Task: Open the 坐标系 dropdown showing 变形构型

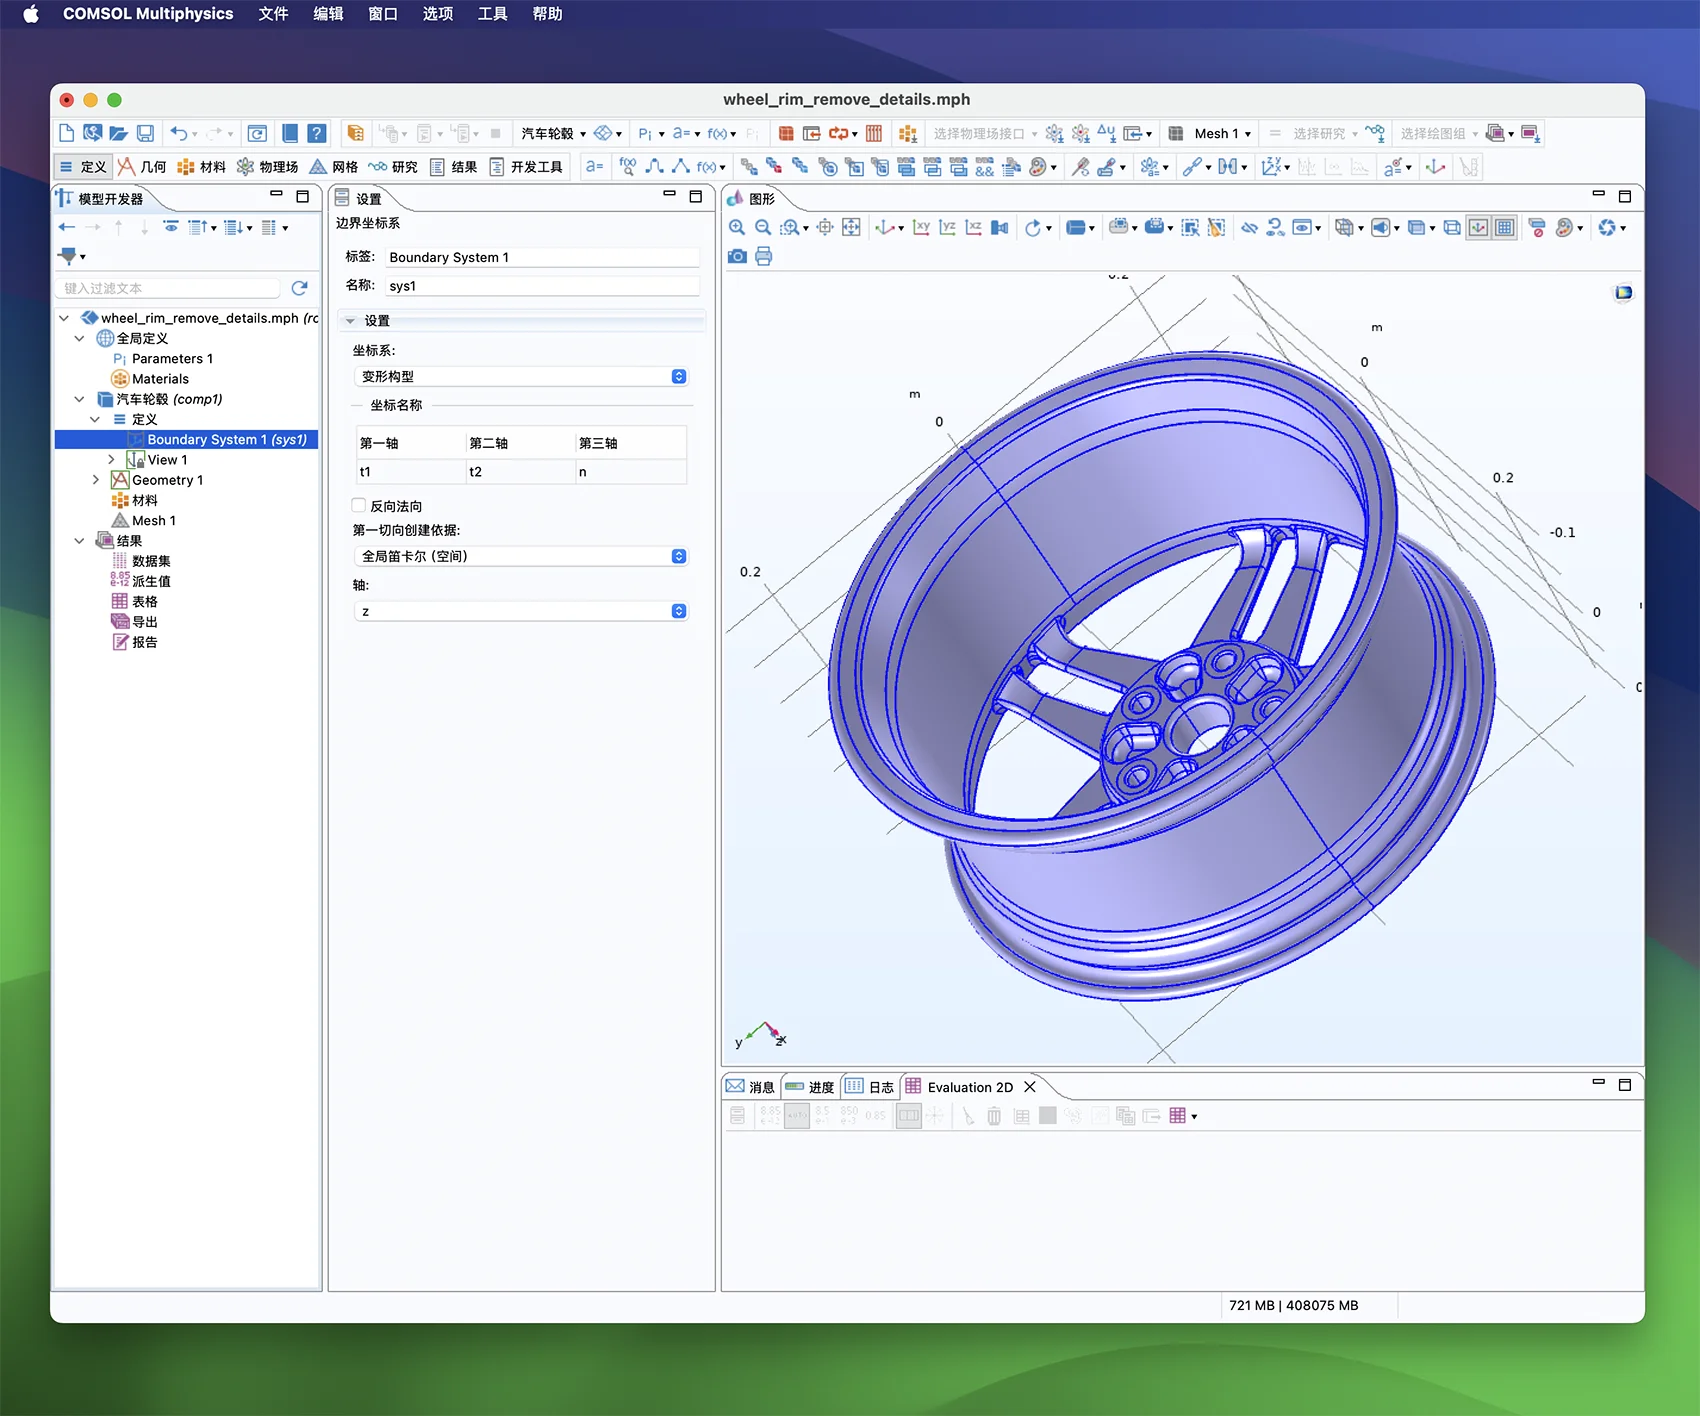Action: click(x=521, y=377)
